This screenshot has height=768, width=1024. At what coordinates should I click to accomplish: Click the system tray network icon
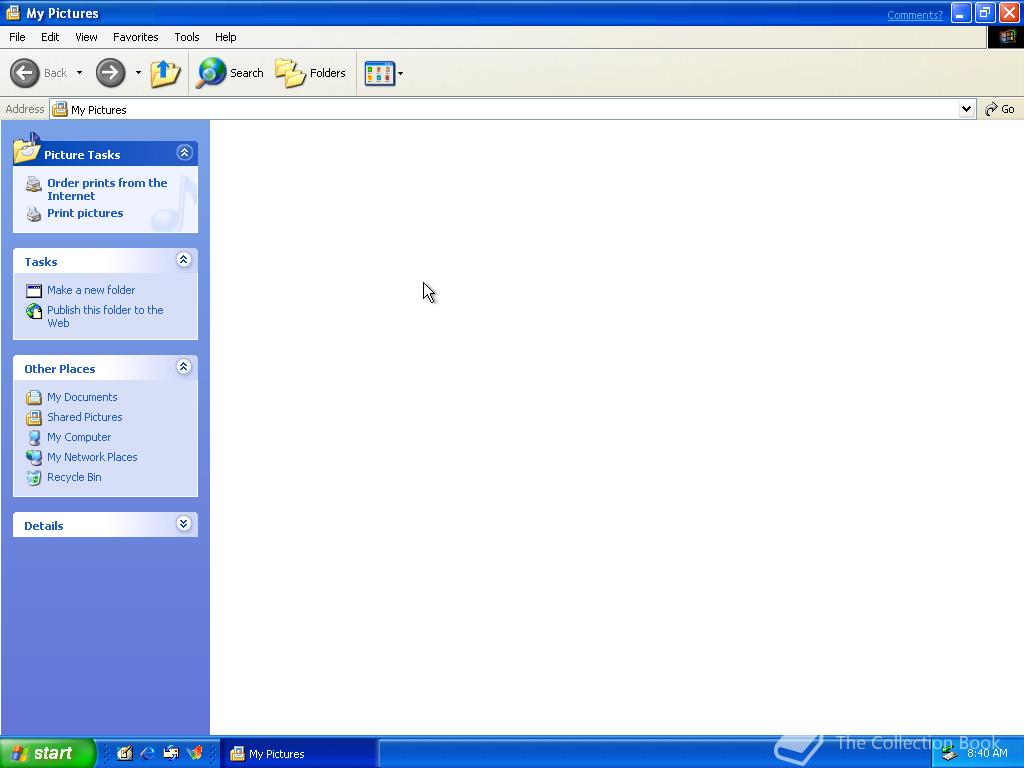950,754
